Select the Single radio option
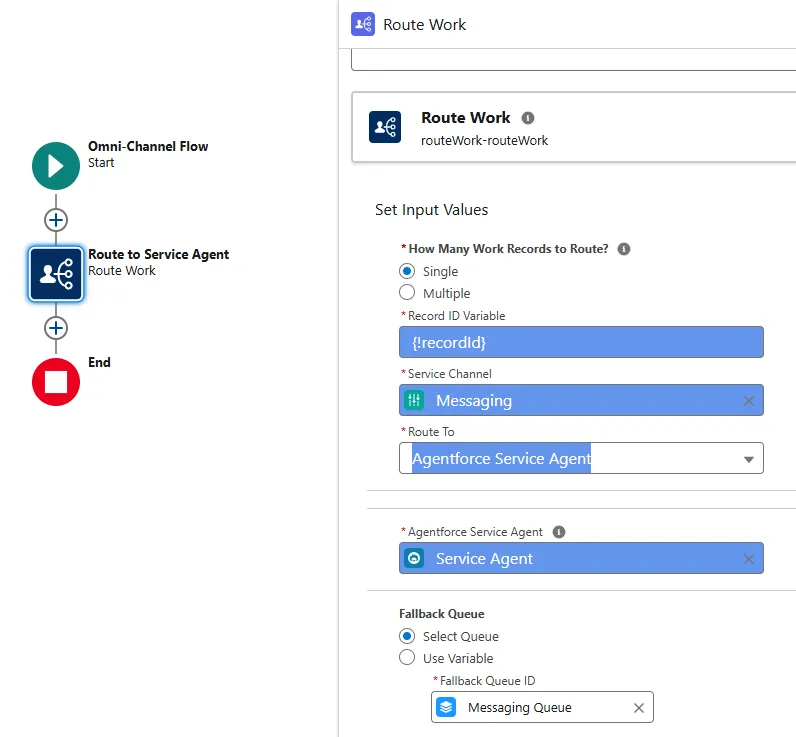 [407, 271]
